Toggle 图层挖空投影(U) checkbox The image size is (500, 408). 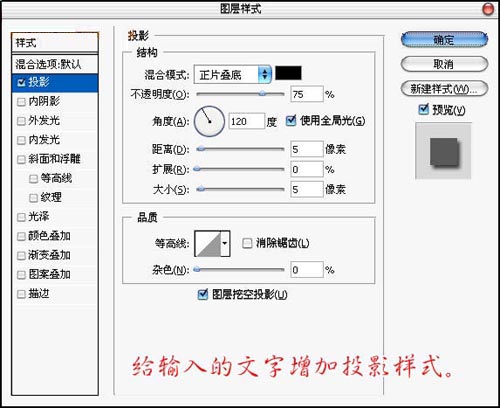coord(203,294)
